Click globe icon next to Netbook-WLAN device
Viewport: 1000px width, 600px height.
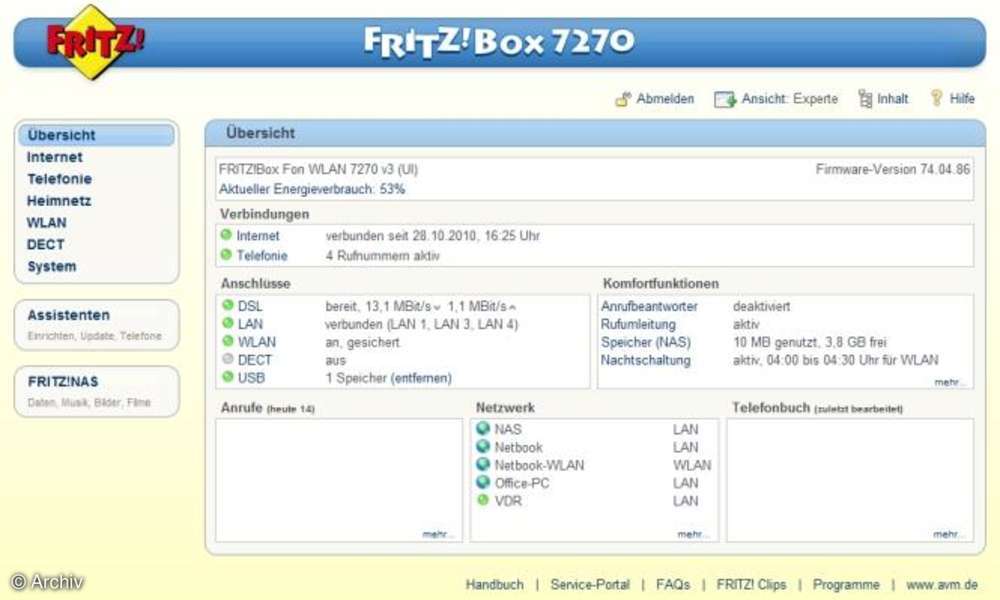click(483, 464)
